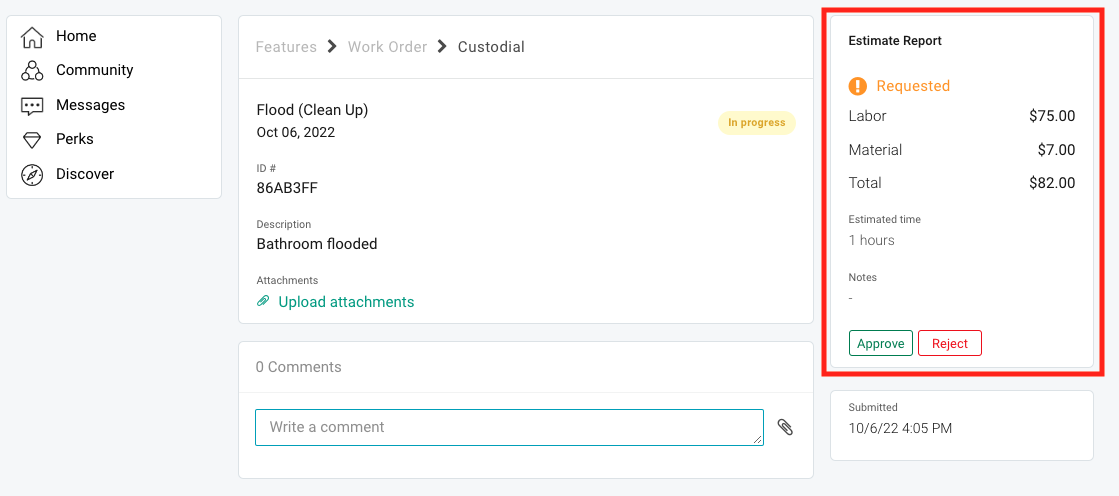Approve the estimate report
This screenshot has height=496, width=1119.
tap(880, 343)
